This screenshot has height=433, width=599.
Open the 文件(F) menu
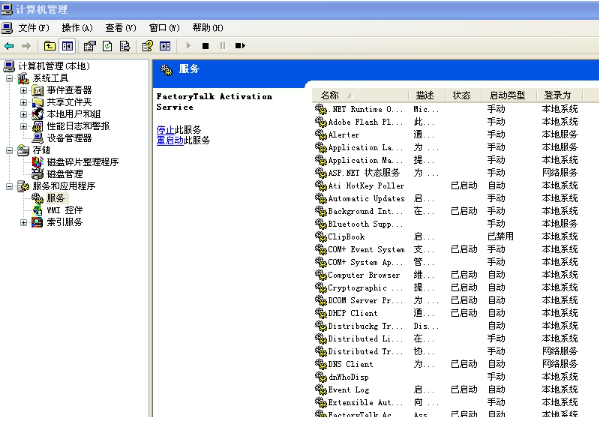tap(34, 28)
